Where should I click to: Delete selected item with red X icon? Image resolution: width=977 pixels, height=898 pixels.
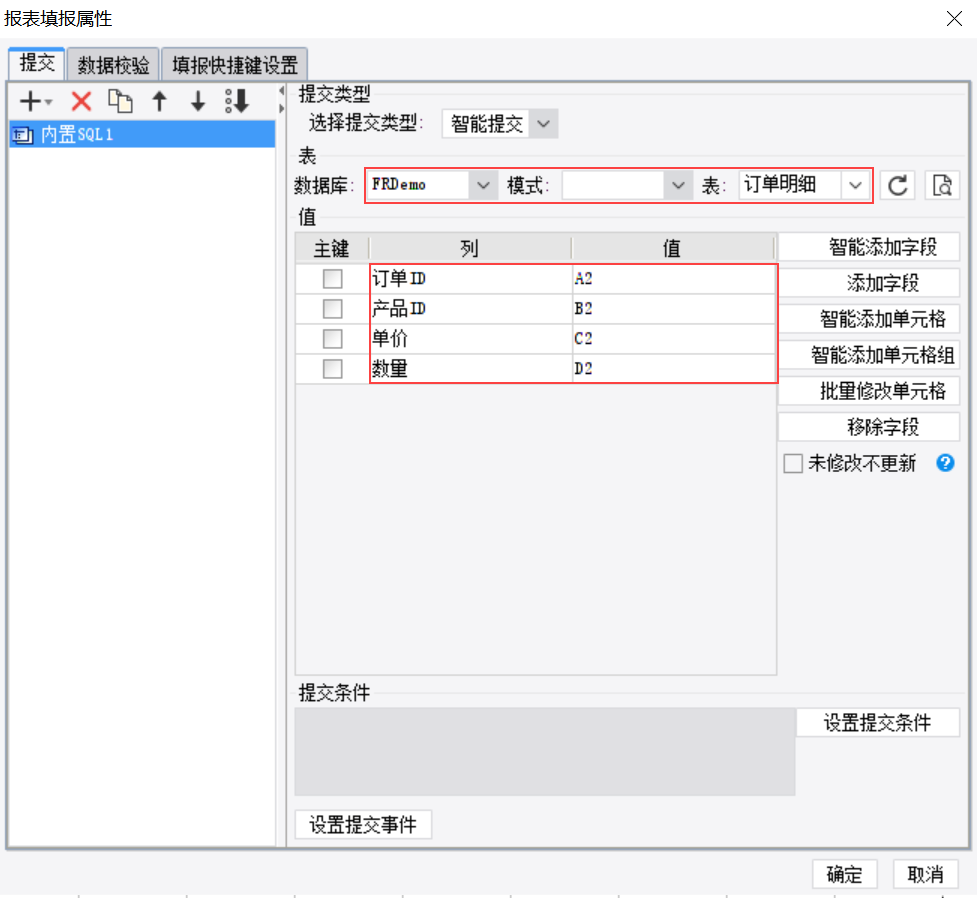81,101
